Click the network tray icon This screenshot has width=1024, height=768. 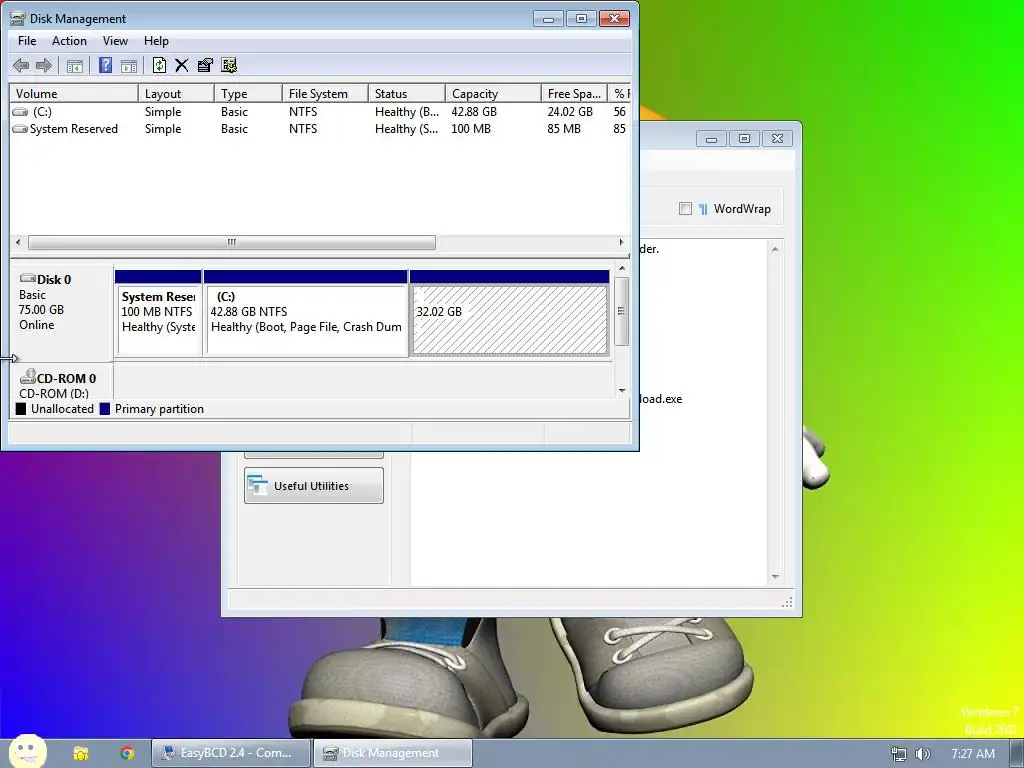899,754
